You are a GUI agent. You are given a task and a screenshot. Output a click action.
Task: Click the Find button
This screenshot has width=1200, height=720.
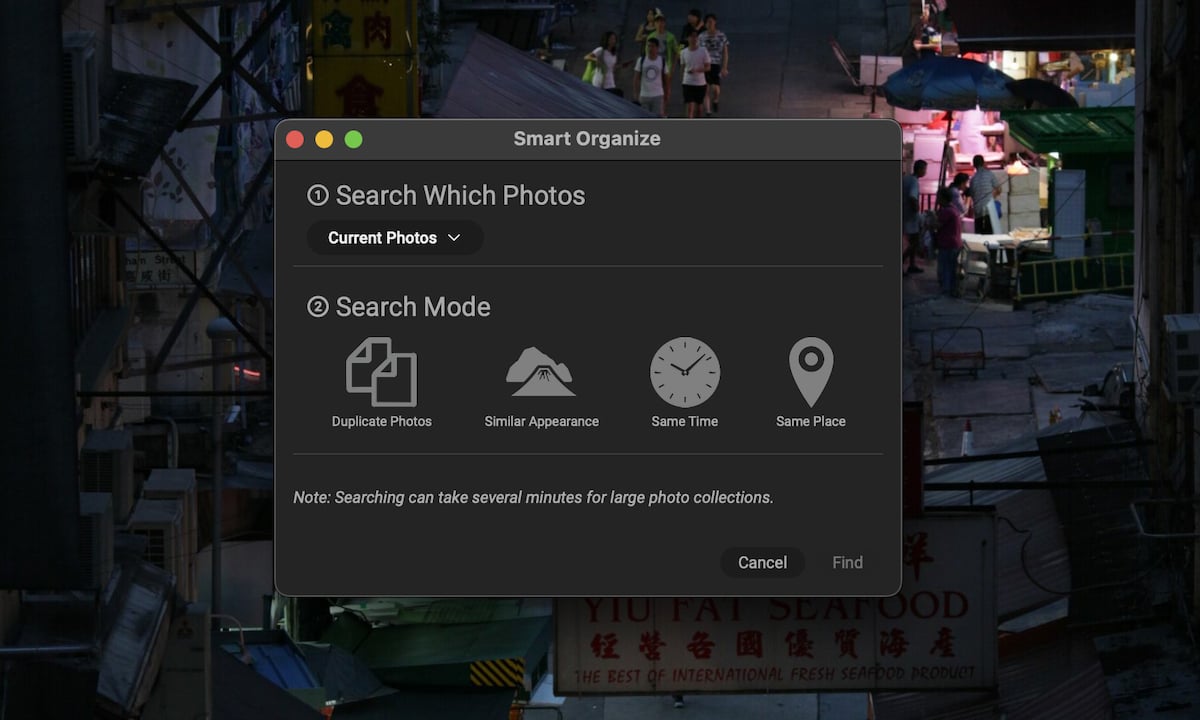(x=847, y=562)
